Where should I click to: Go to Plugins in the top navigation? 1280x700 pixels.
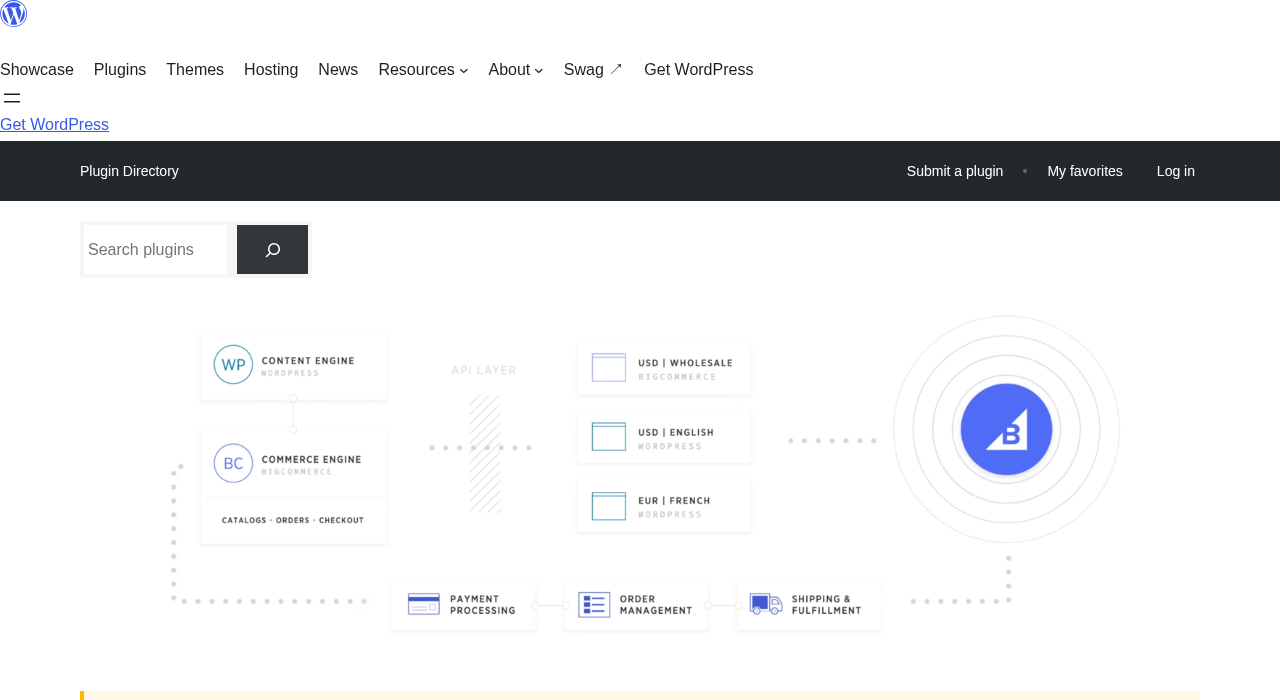[120, 70]
